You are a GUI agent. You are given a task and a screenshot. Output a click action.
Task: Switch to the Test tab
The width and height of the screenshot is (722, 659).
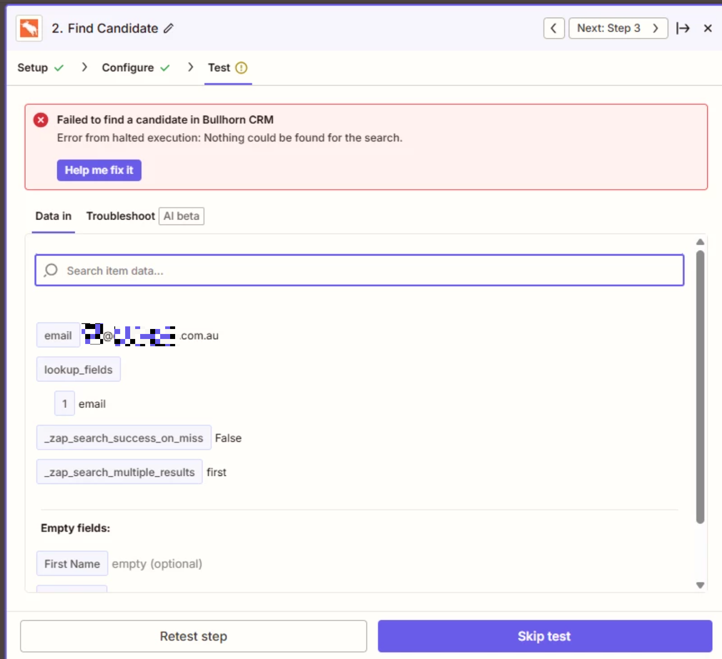[x=219, y=68]
